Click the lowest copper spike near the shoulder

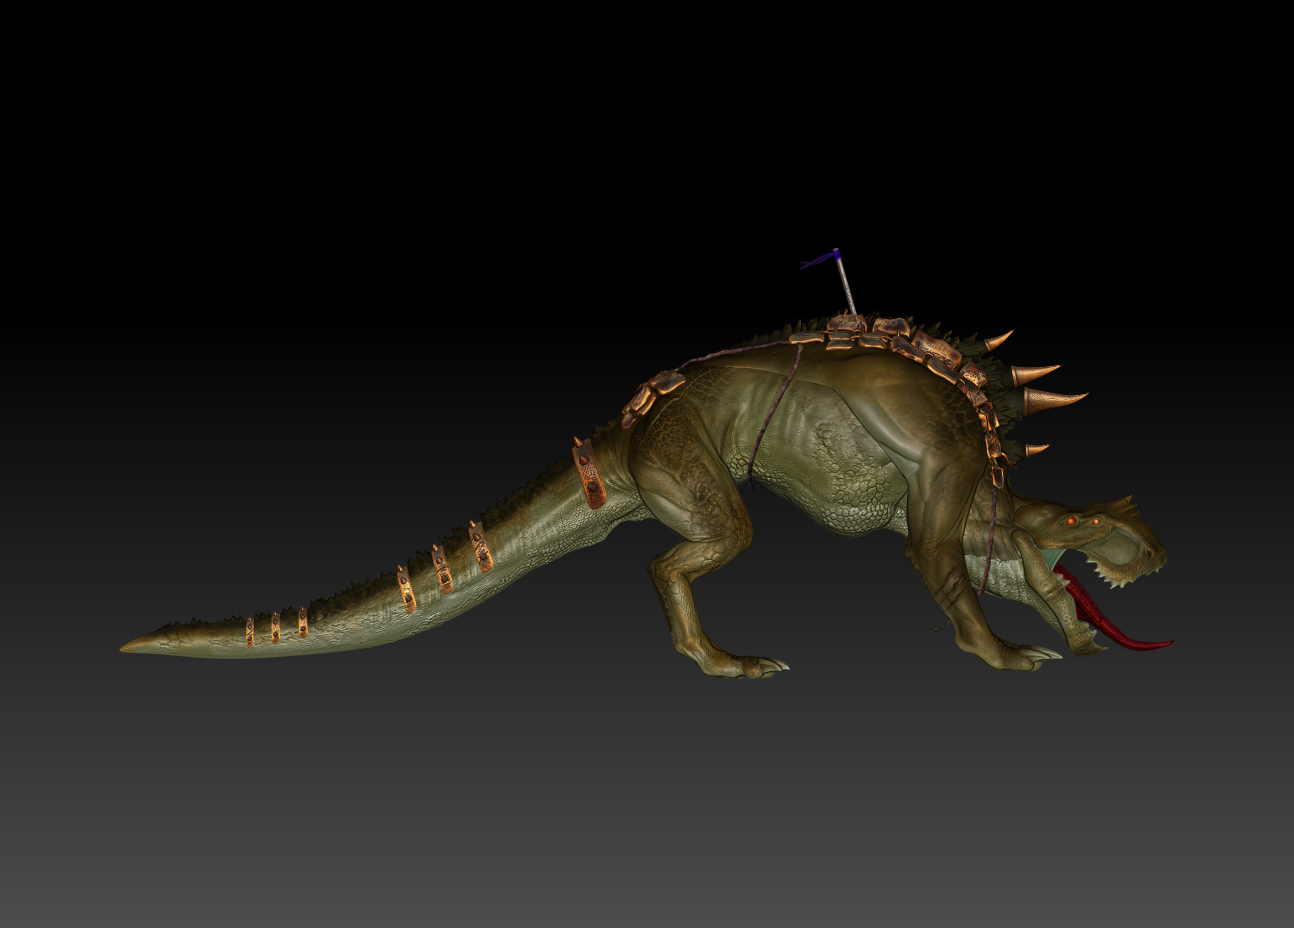pyautogui.click(x=1038, y=451)
